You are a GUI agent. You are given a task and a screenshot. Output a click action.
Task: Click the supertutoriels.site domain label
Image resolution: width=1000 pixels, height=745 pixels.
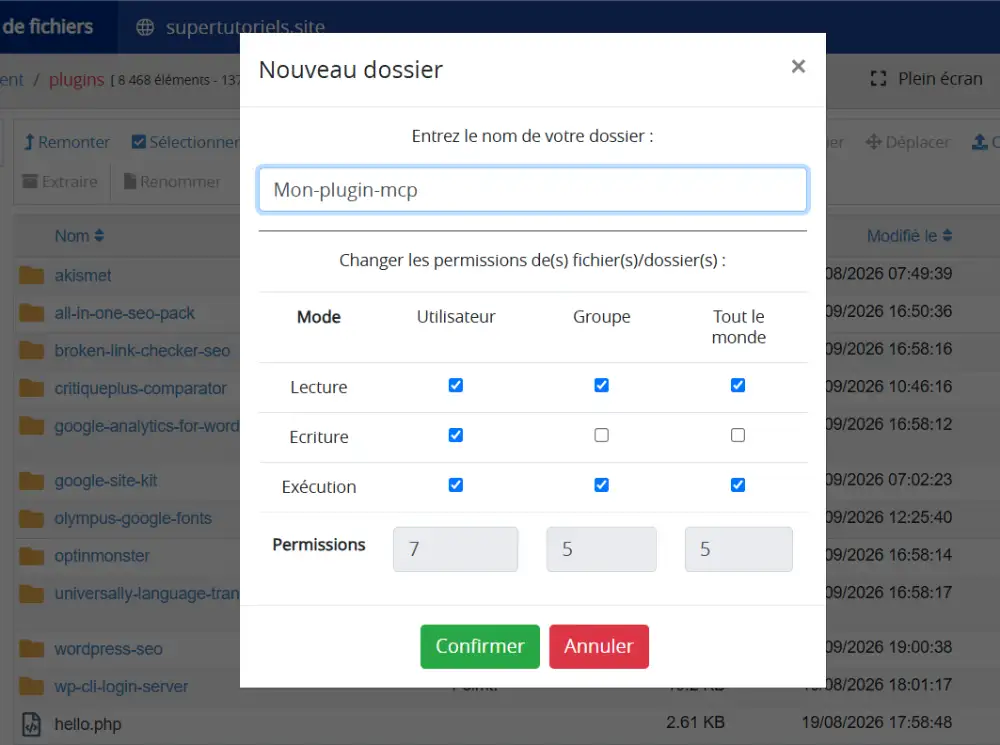245,27
